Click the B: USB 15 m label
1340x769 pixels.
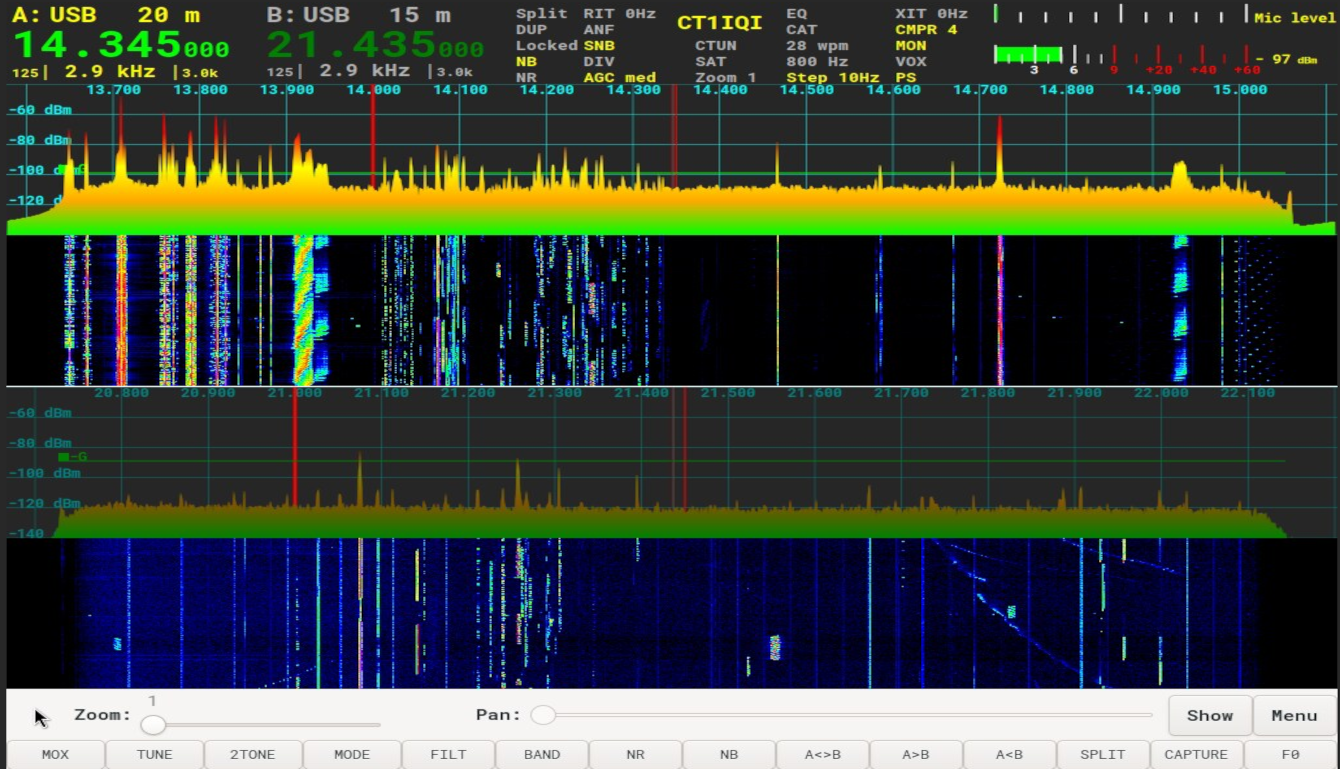[358, 15]
